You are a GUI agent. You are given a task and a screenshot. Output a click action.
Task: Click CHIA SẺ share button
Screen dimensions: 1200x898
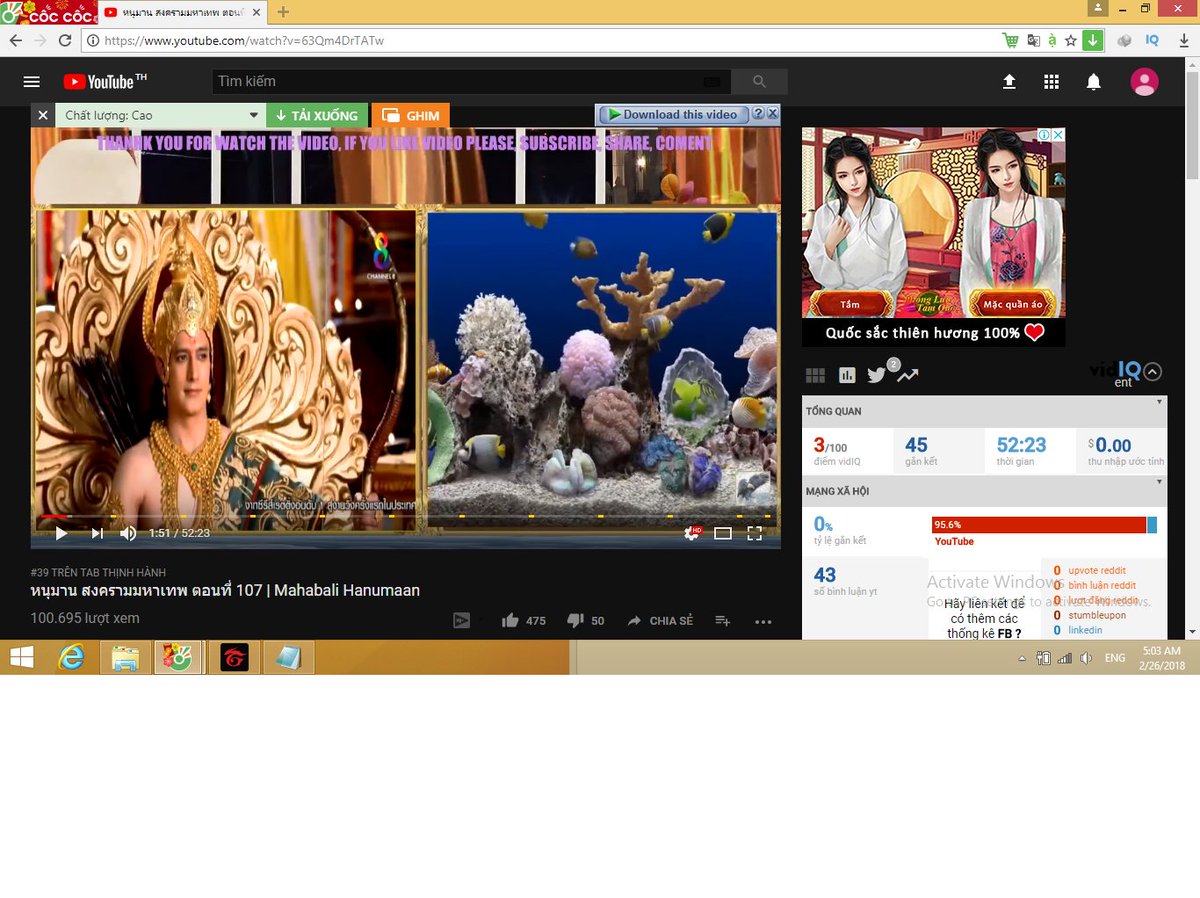pos(660,620)
